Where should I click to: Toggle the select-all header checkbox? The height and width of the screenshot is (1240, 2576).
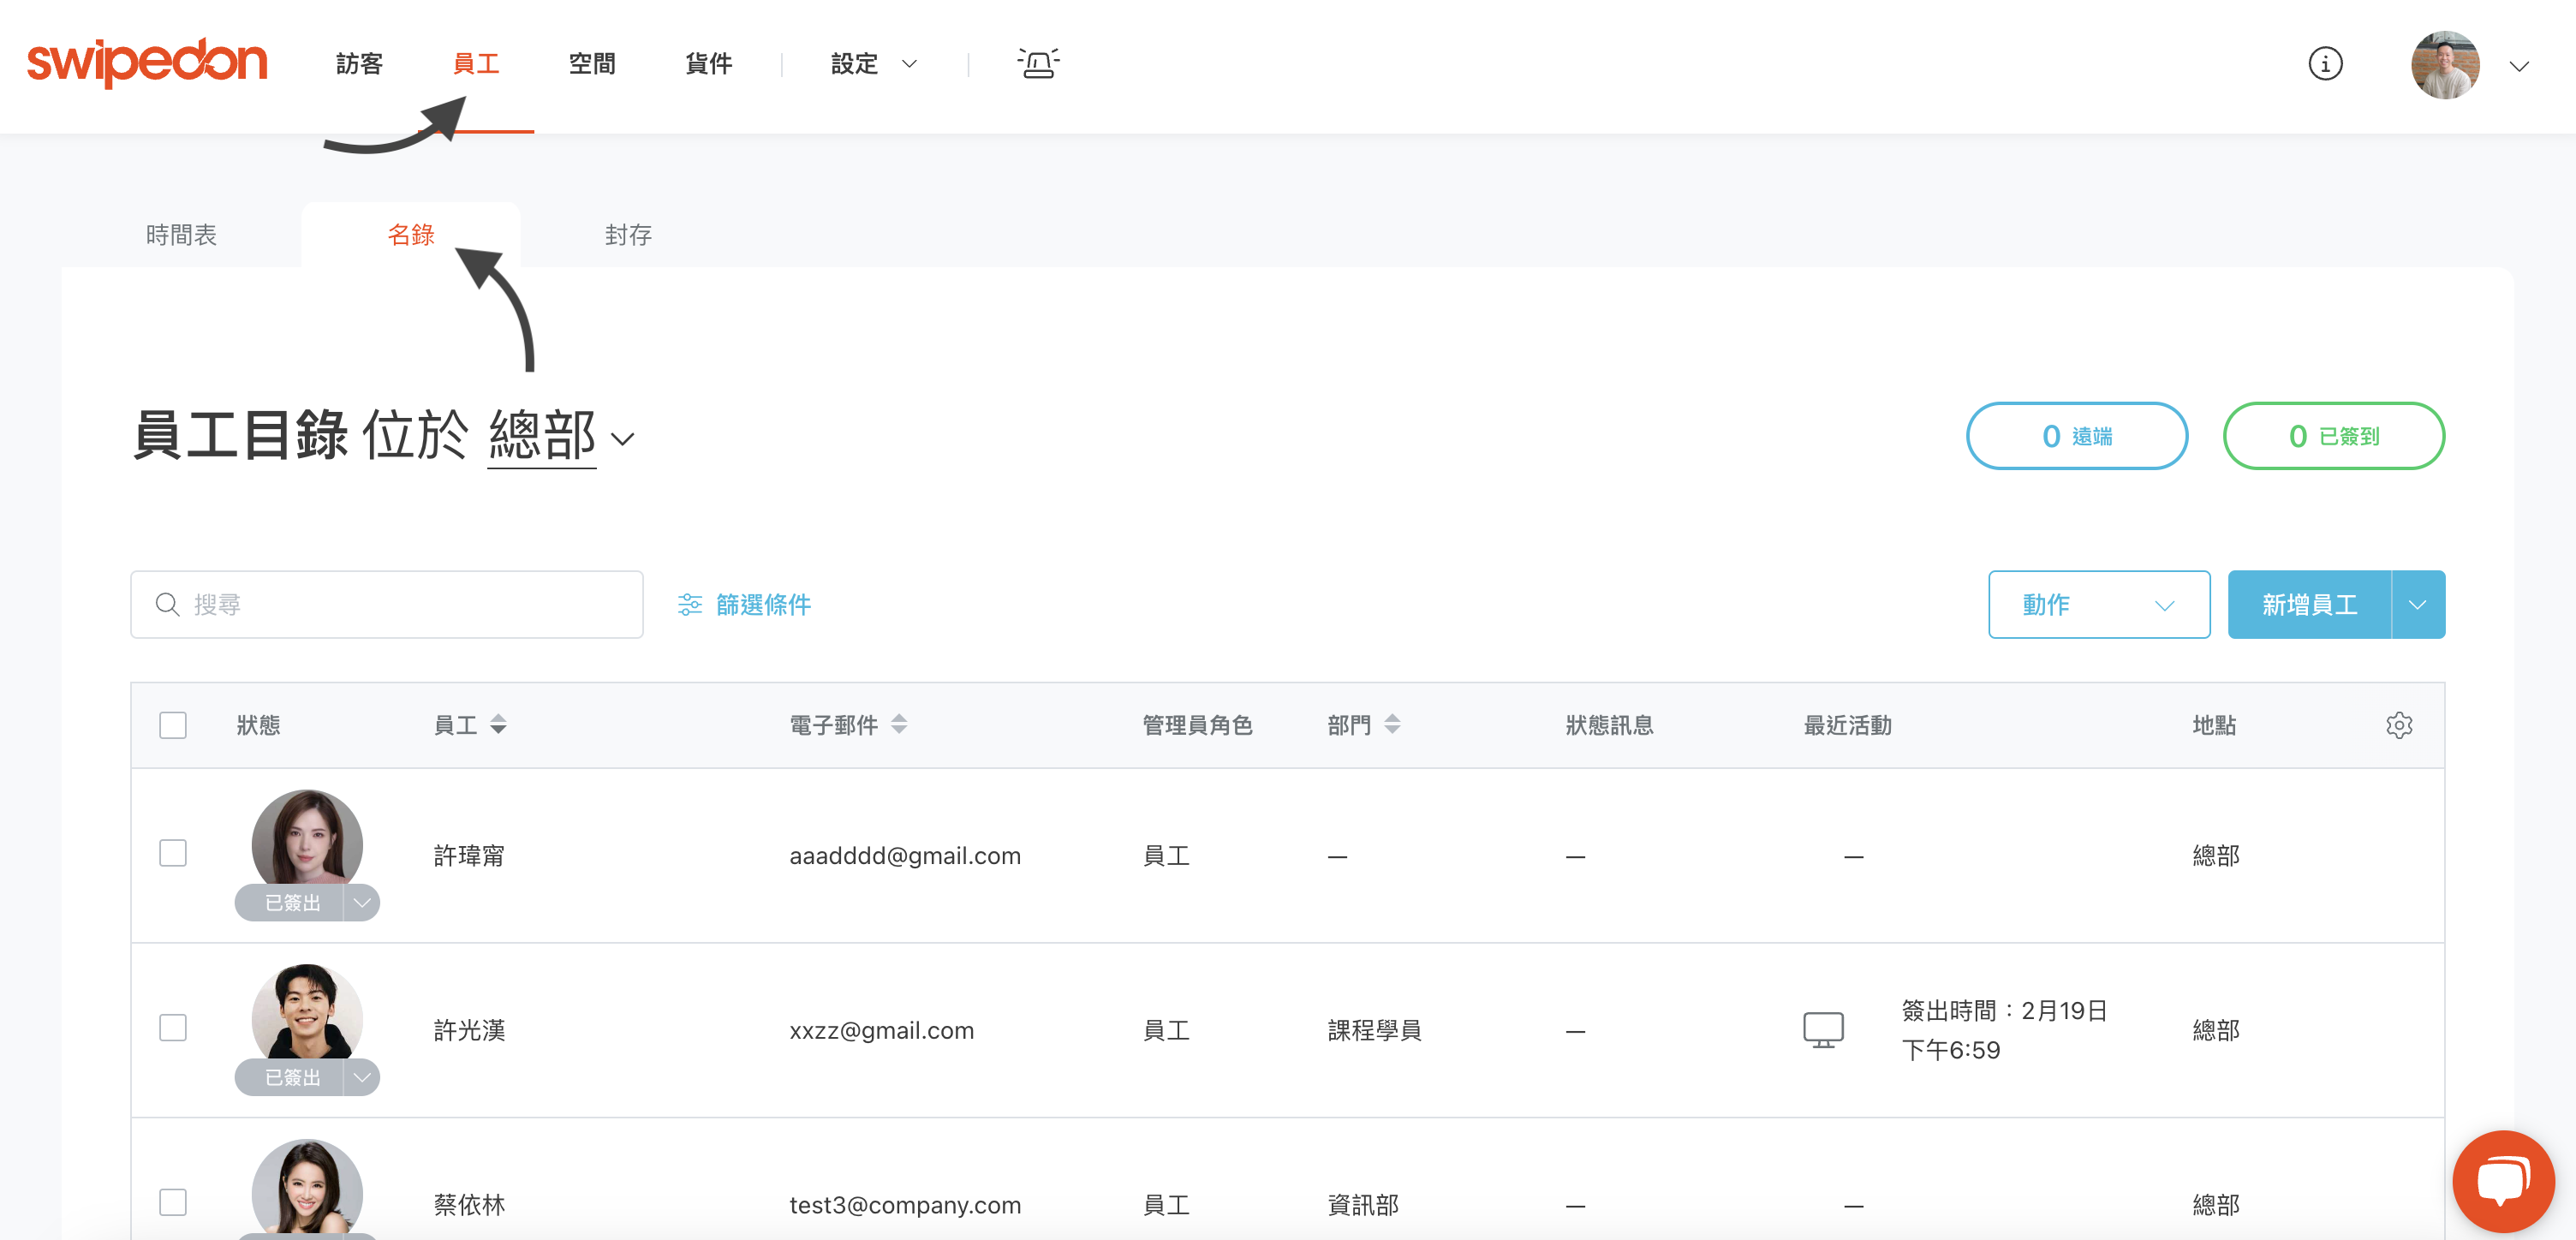click(173, 725)
